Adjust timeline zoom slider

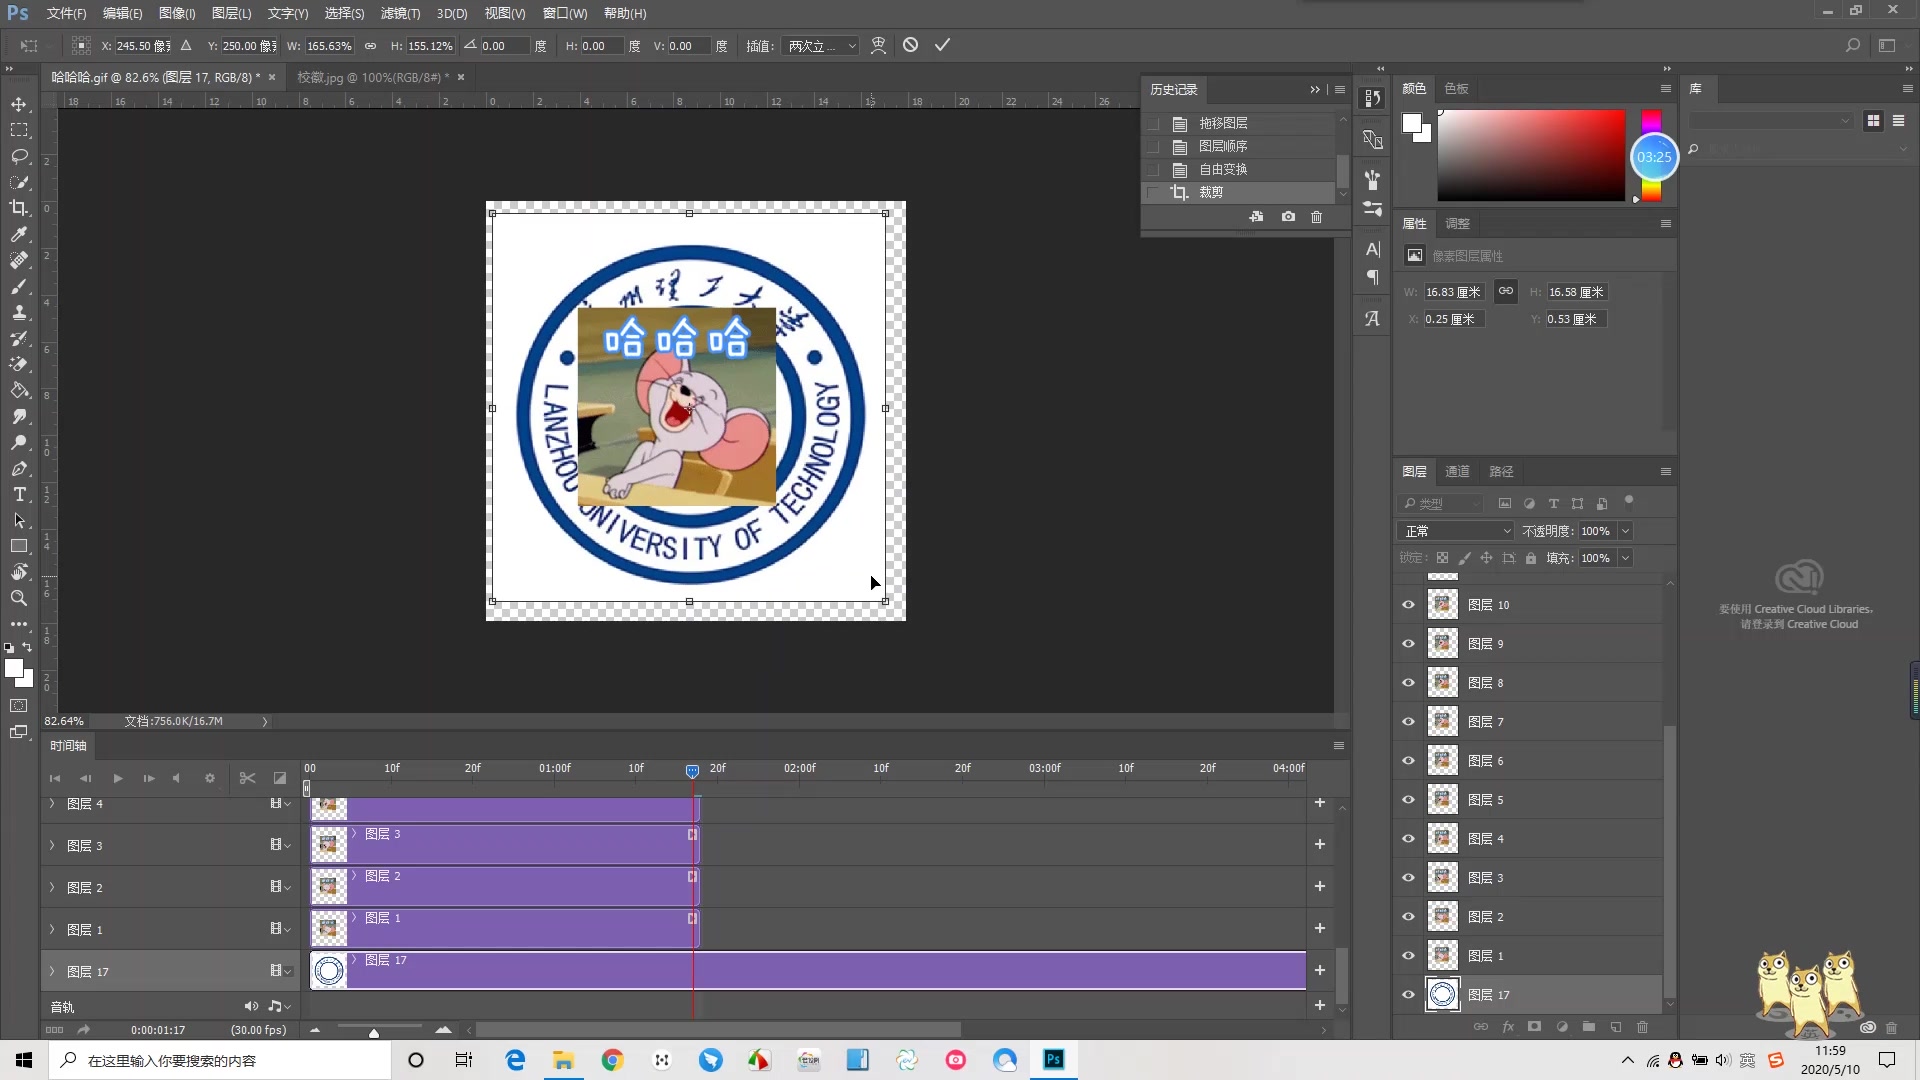374,1031
